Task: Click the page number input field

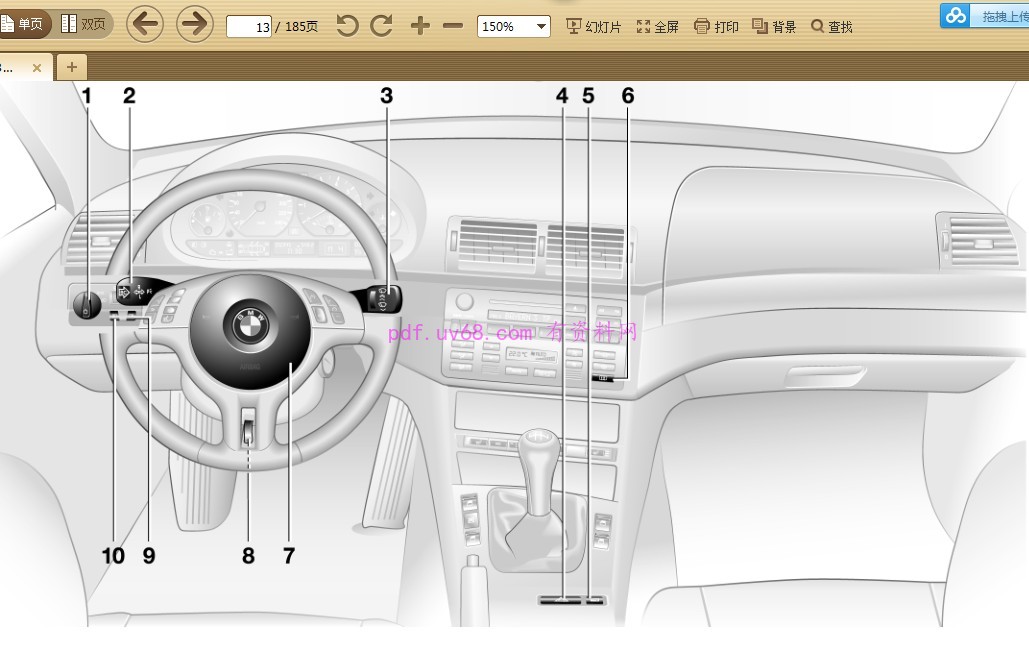Action: tap(250, 27)
